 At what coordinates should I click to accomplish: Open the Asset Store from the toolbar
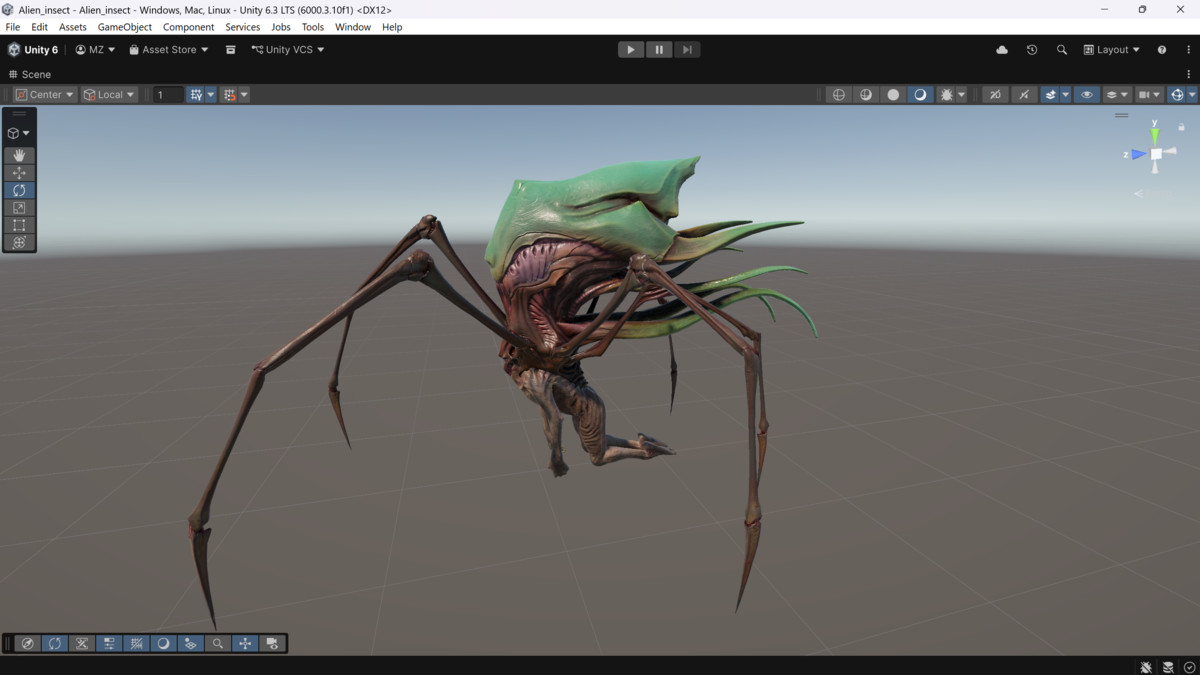(167, 49)
